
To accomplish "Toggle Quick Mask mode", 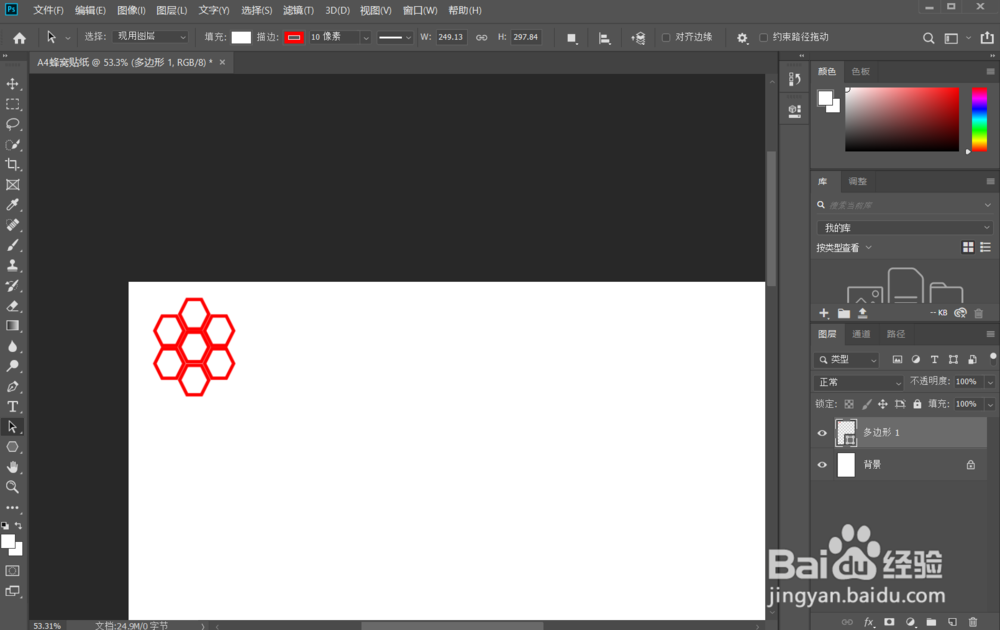I will tap(13, 571).
